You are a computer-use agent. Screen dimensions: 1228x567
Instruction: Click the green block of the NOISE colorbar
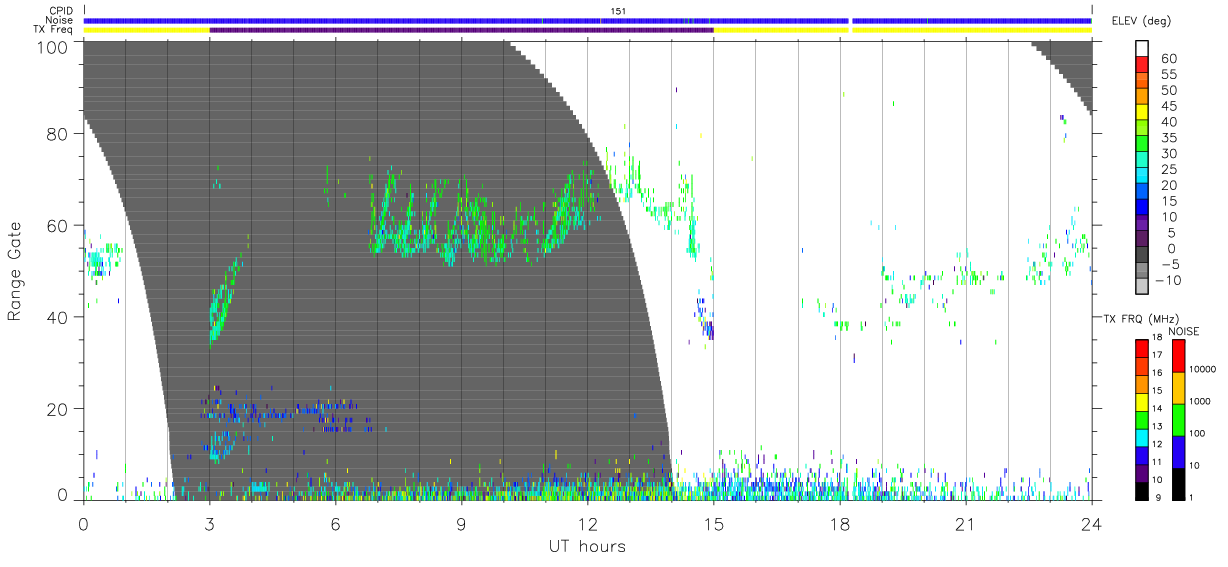(1178, 419)
